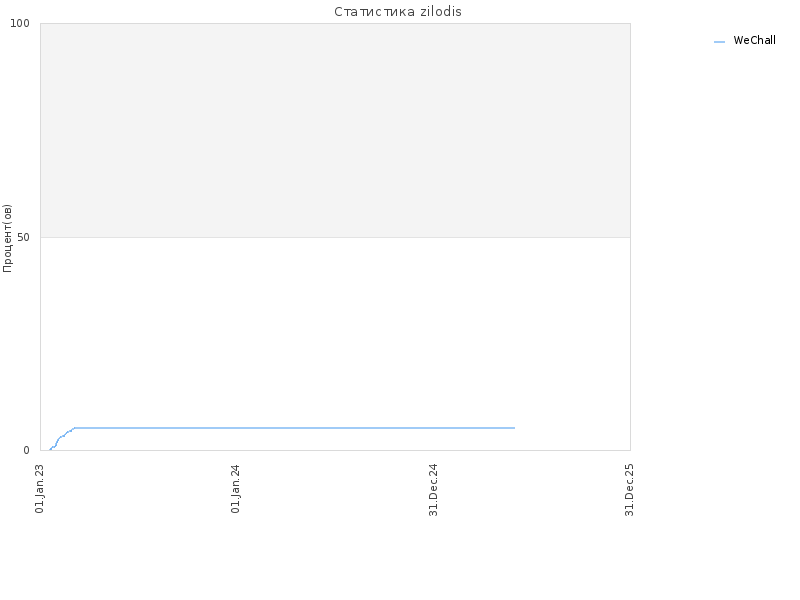Click the 50 y-axis value label
Viewport: 800px width, 600px height.
tap(23, 237)
